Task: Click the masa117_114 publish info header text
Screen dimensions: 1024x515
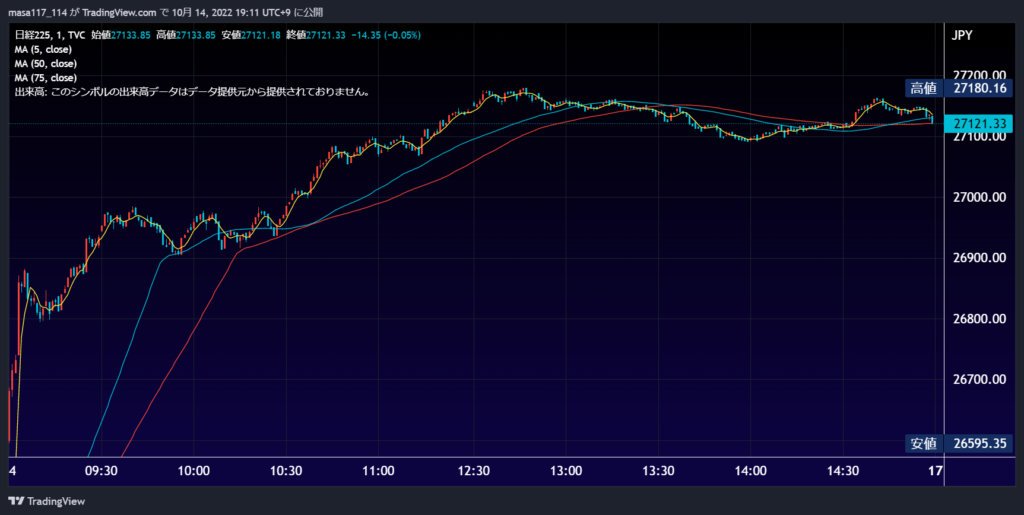Action: click(165, 12)
